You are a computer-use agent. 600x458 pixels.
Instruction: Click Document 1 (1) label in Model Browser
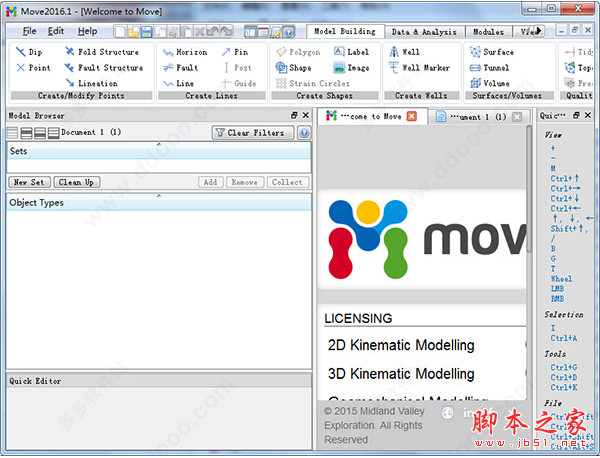tap(91, 132)
